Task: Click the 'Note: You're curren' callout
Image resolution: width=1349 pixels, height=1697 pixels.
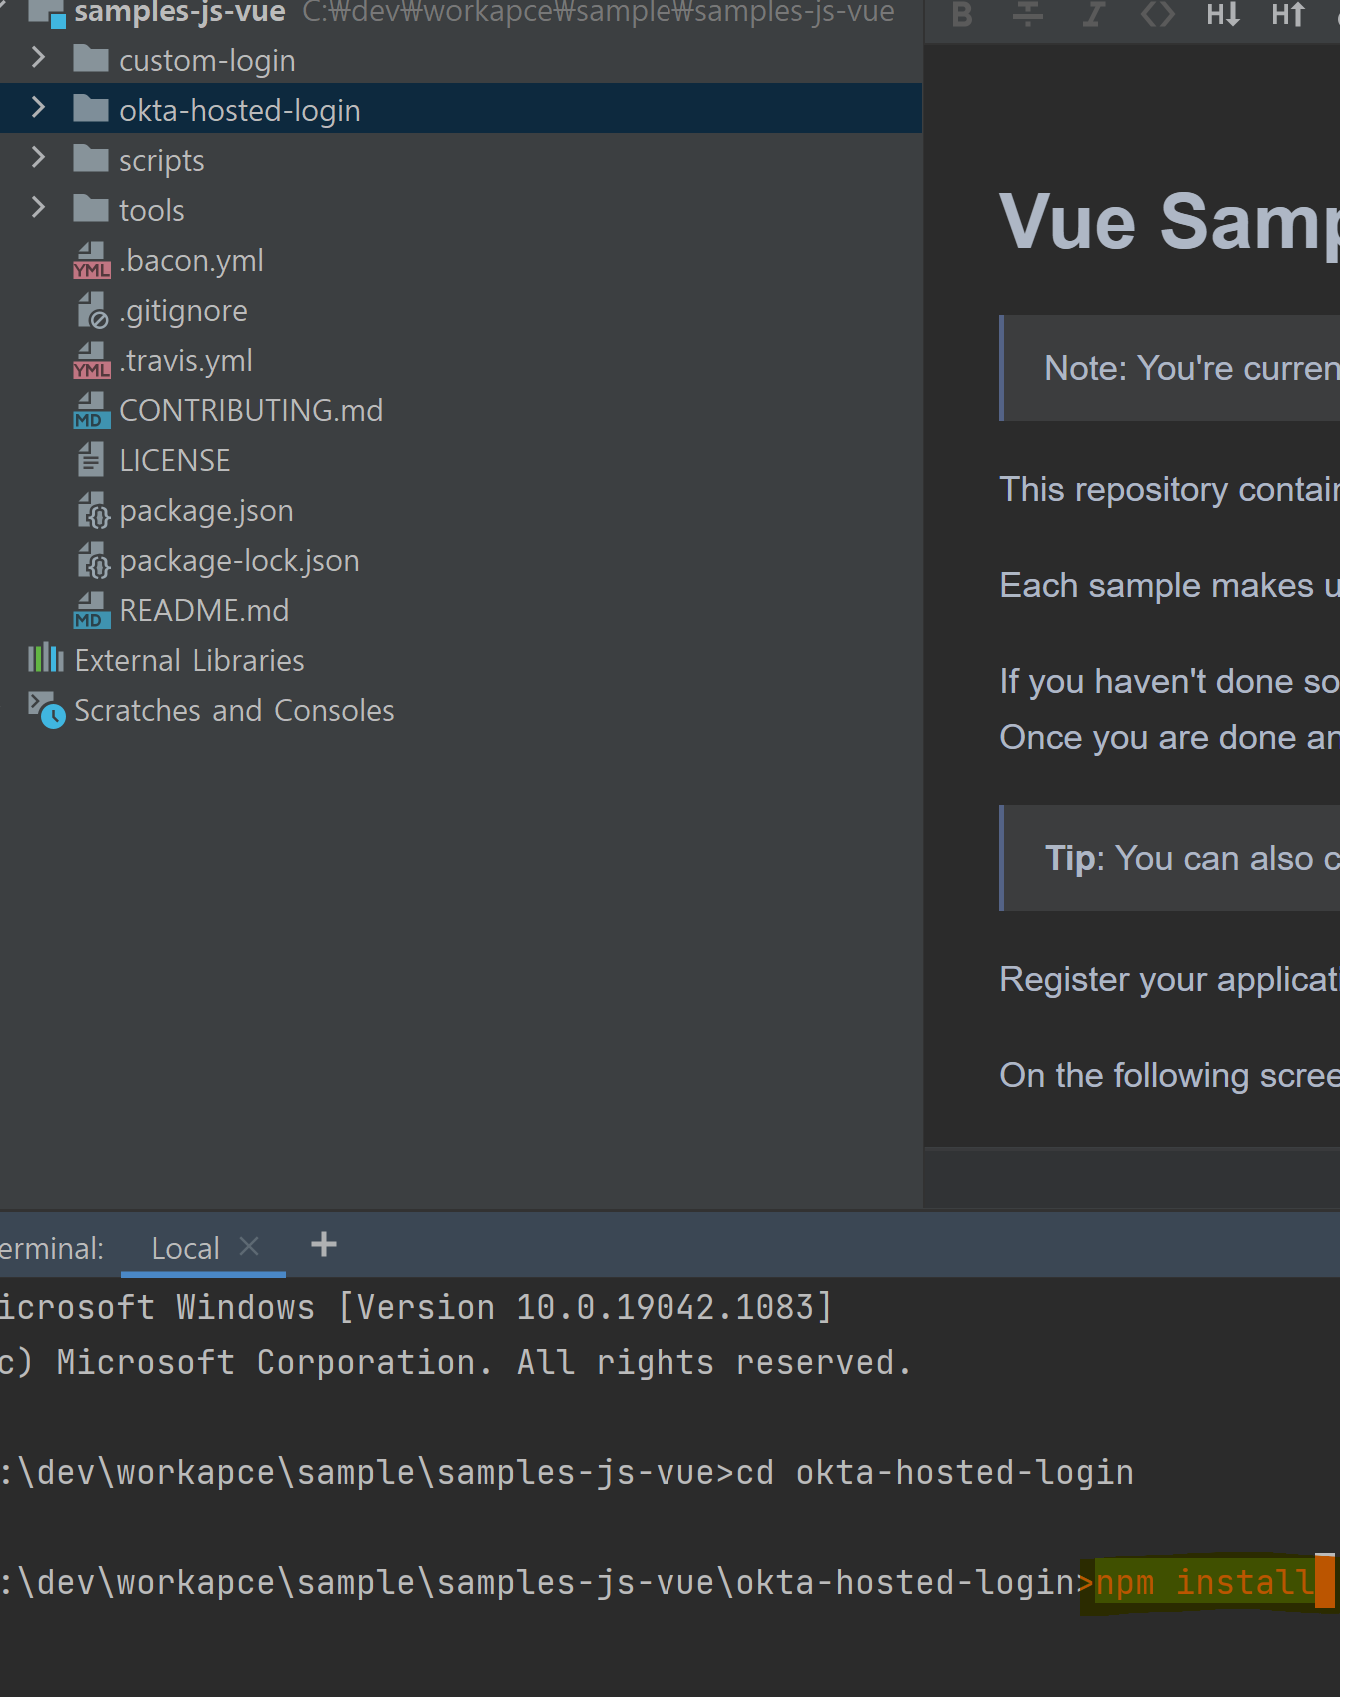Action: pos(1170,368)
